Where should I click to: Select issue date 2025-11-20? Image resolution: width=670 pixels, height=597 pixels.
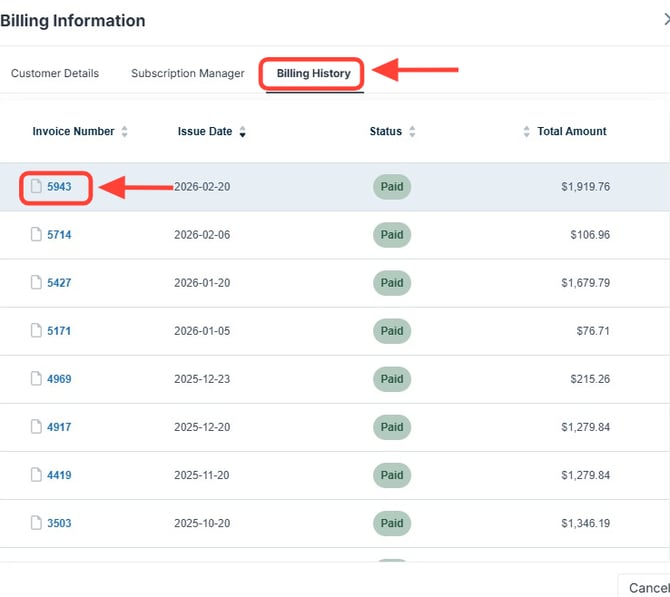(202, 475)
